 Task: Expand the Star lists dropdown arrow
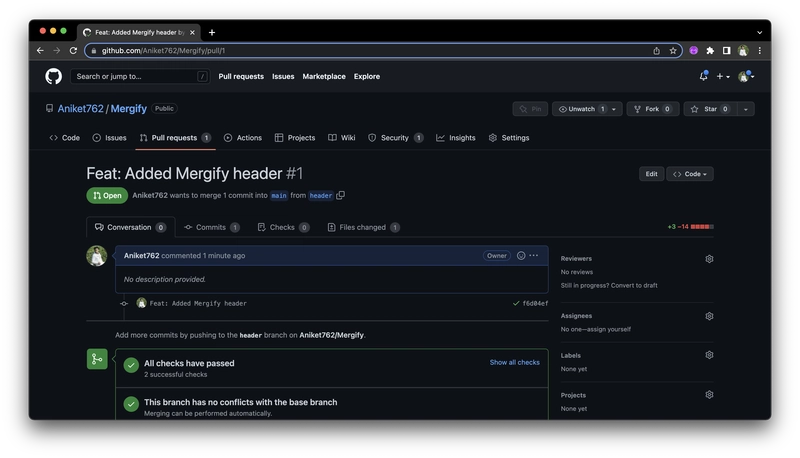point(745,109)
